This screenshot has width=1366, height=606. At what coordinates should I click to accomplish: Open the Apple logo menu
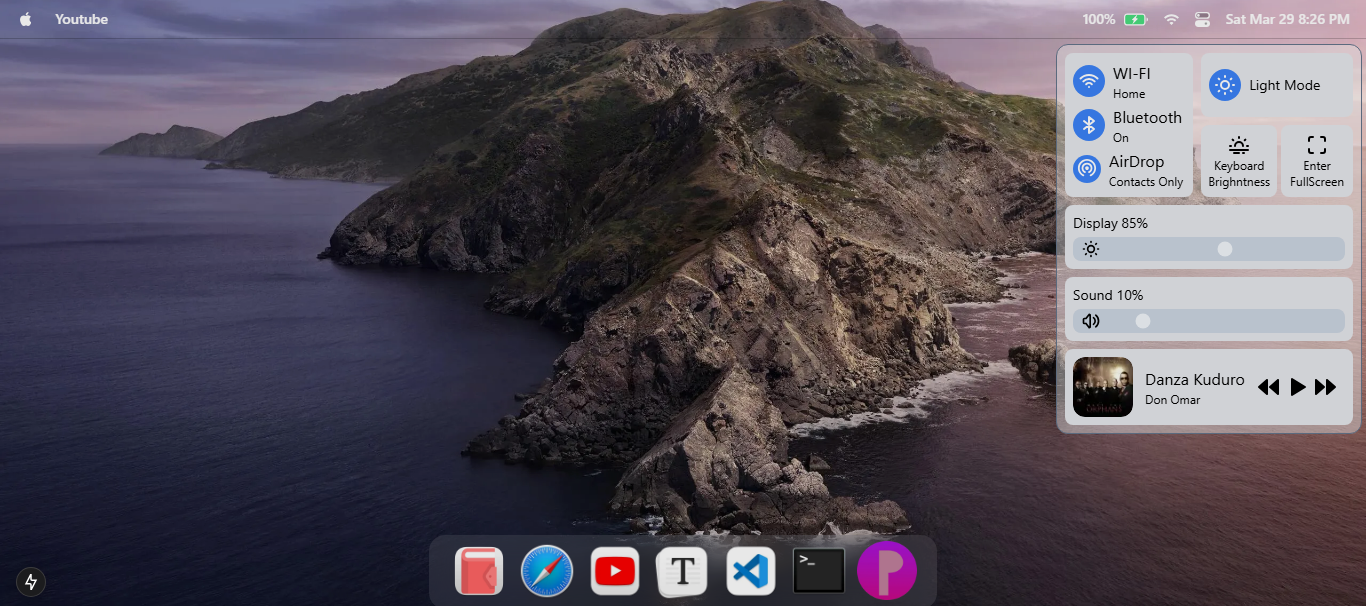click(x=26, y=19)
